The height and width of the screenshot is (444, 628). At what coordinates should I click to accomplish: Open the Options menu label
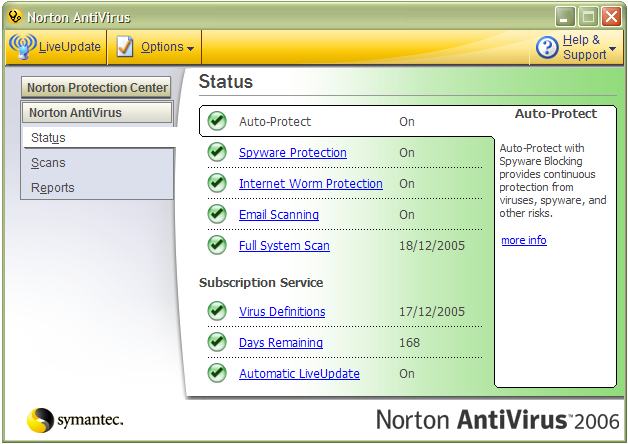(x=162, y=47)
